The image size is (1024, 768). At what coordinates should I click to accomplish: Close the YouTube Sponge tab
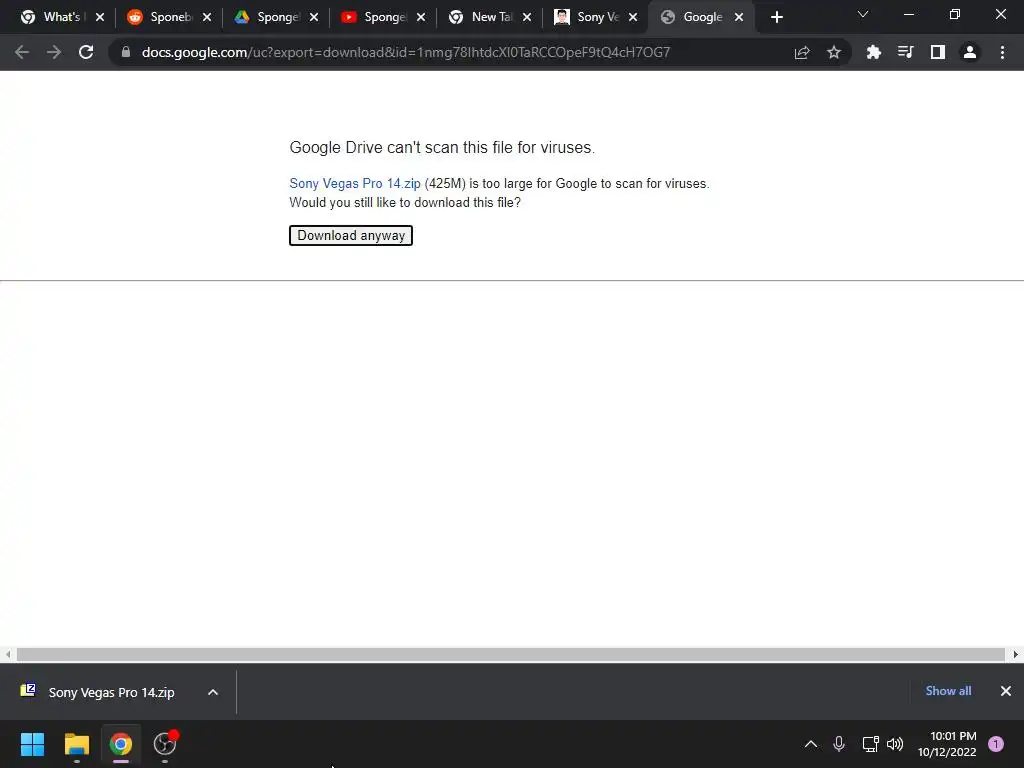pos(421,17)
